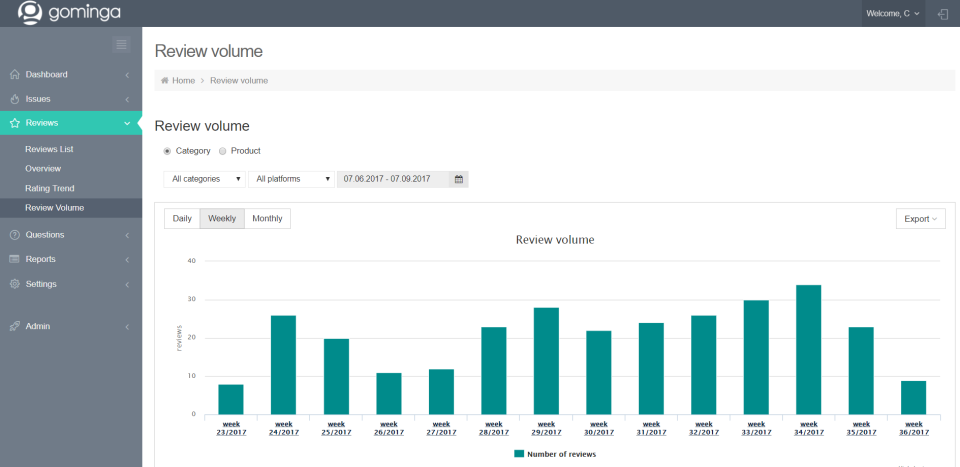Click the Settings gear icon
This screenshot has height=467, width=960.
15,284
